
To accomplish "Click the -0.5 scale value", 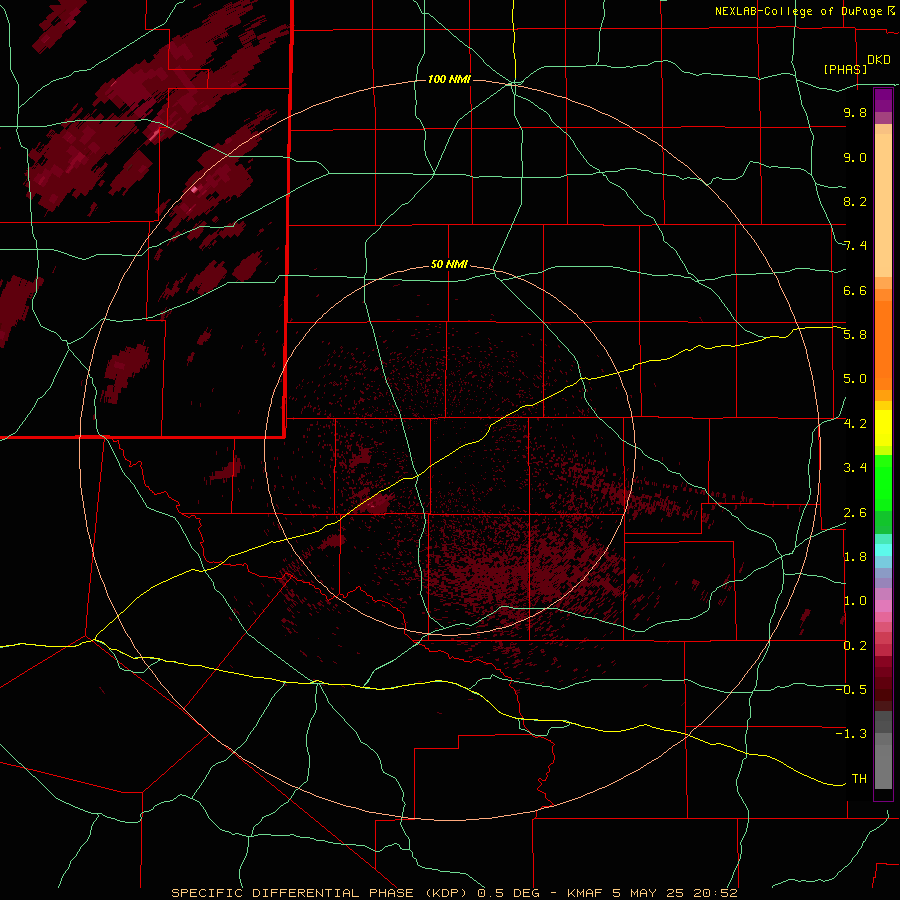I will [851, 690].
